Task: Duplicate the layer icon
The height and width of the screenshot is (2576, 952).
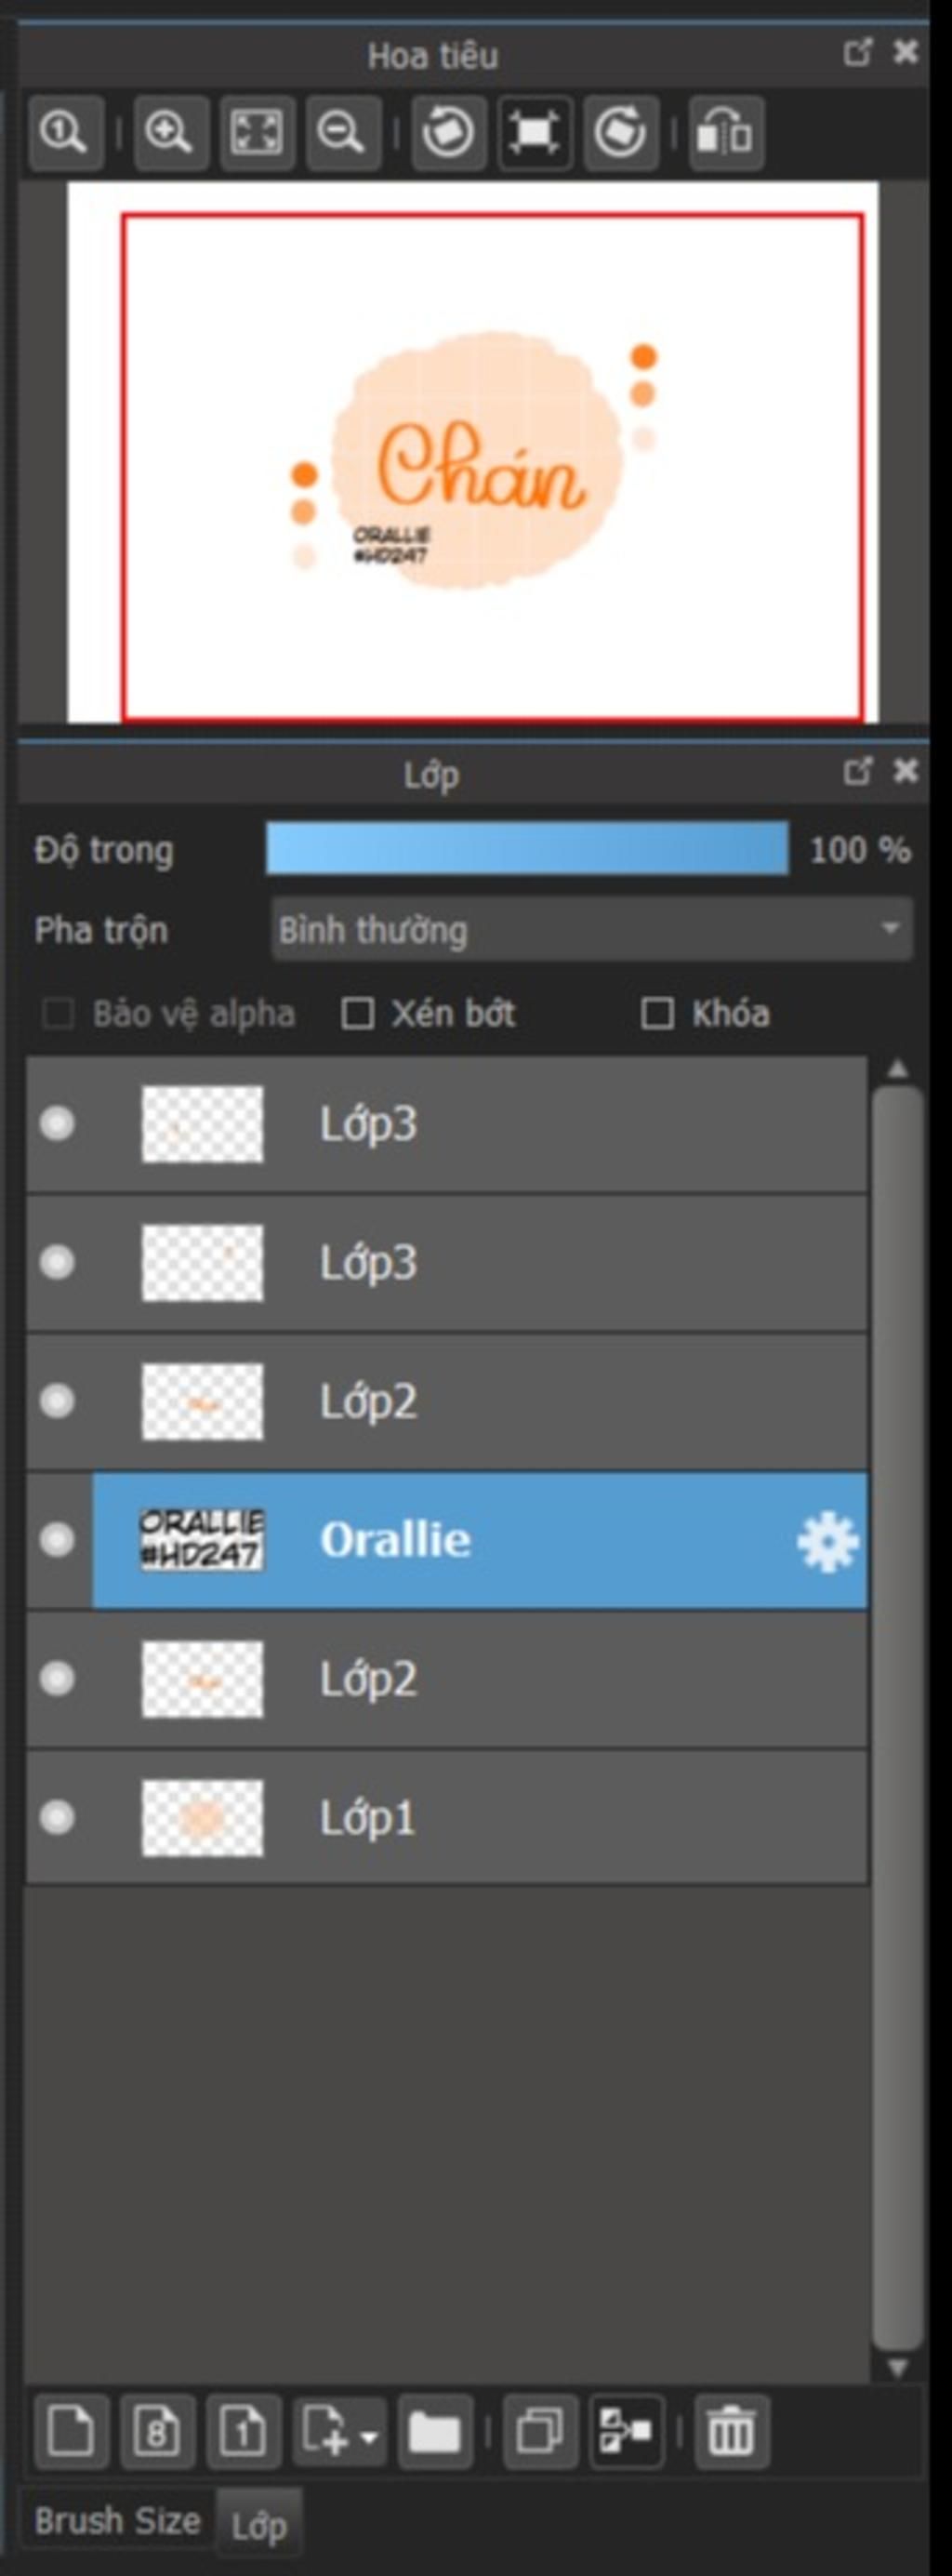Action: [x=540, y=2431]
